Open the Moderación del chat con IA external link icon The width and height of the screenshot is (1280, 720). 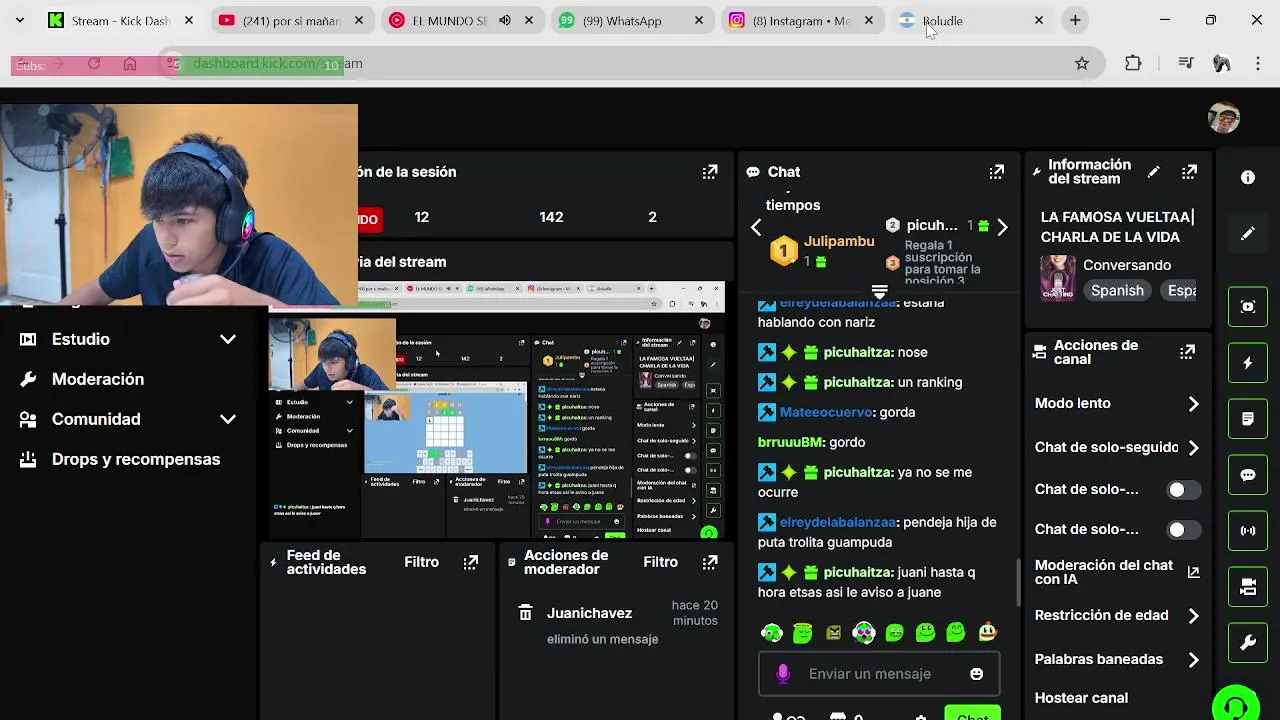pos(1193,572)
